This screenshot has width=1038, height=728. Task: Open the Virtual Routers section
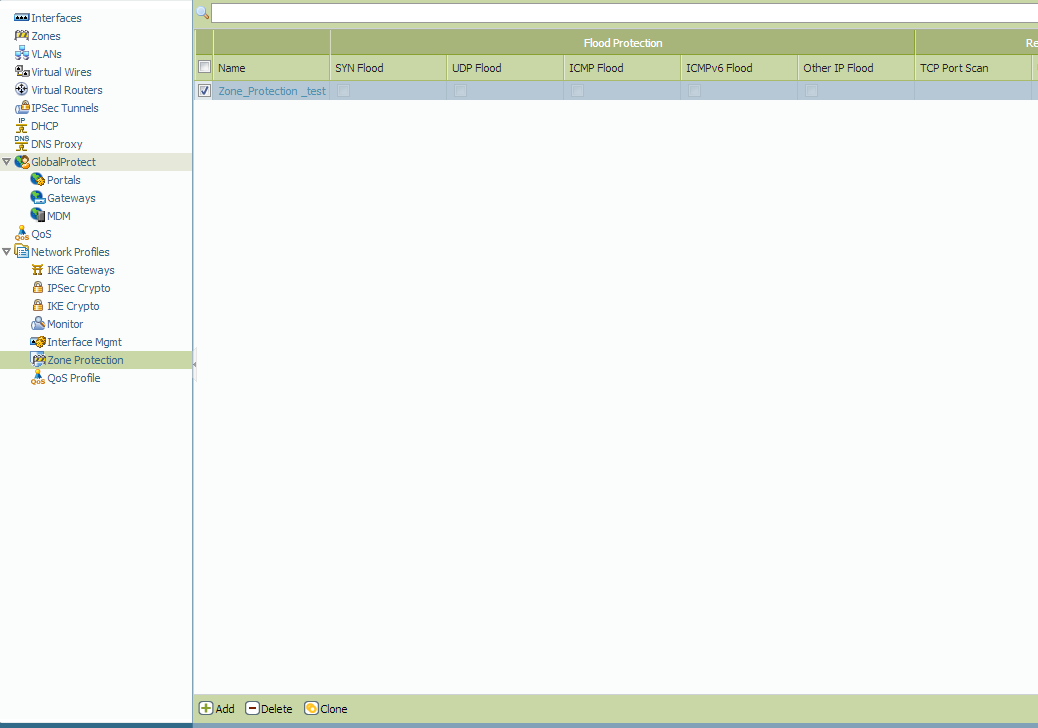[x=67, y=89]
